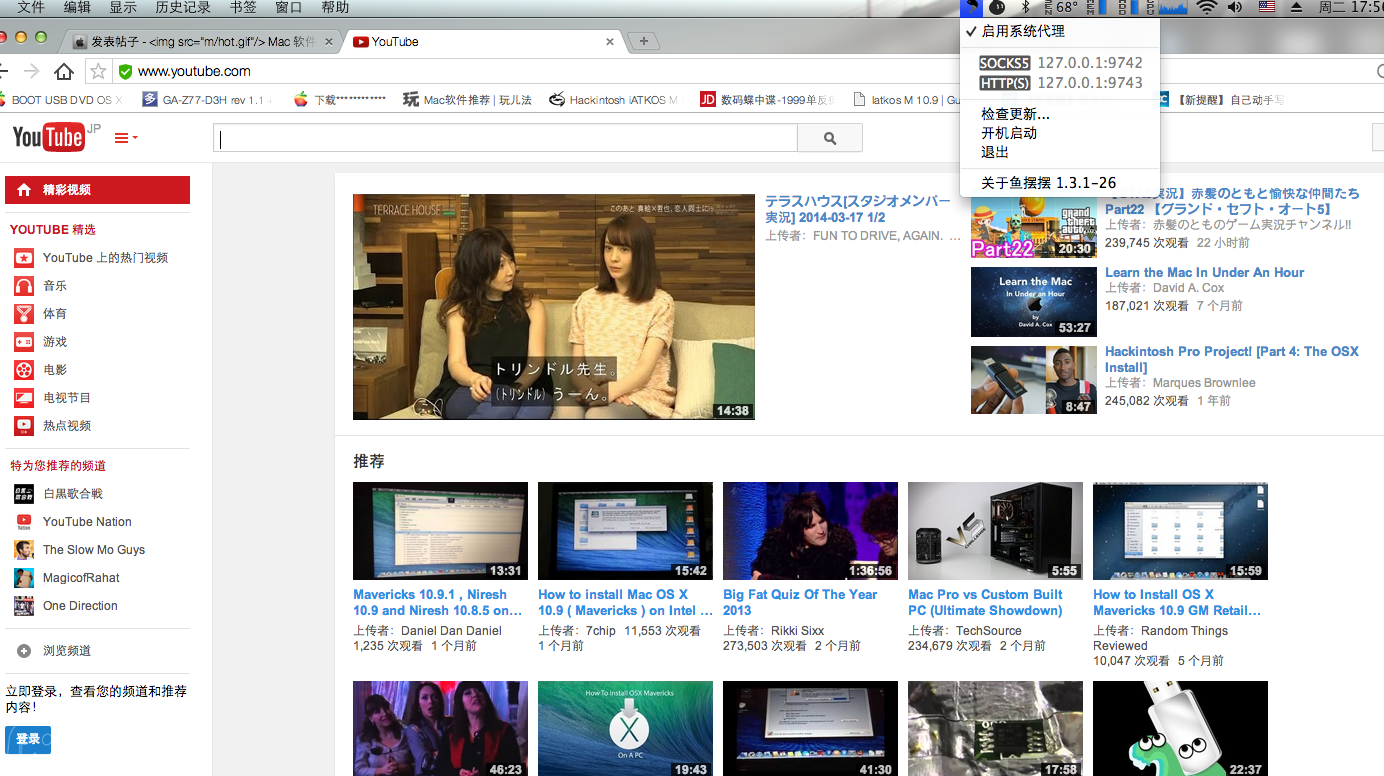Open the battery status menu
This screenshot has height=776, width=1384.
pyautogui.click(x=996, y=8)
